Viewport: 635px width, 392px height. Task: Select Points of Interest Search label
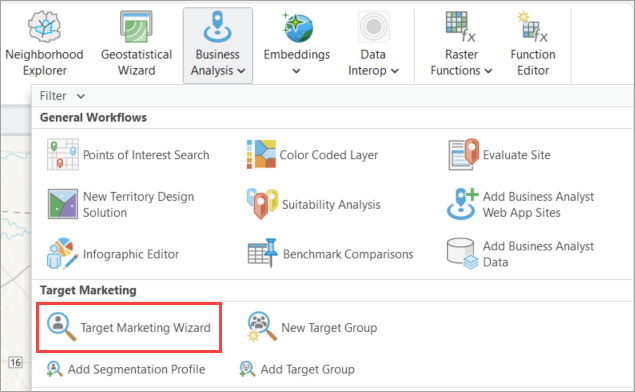coord(146,155)
